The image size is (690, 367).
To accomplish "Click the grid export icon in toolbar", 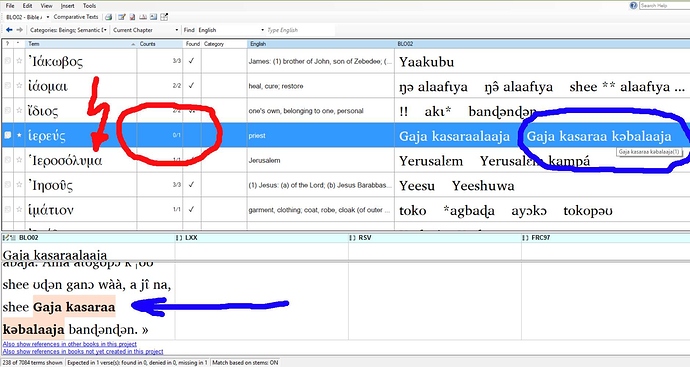I will 164,17.
